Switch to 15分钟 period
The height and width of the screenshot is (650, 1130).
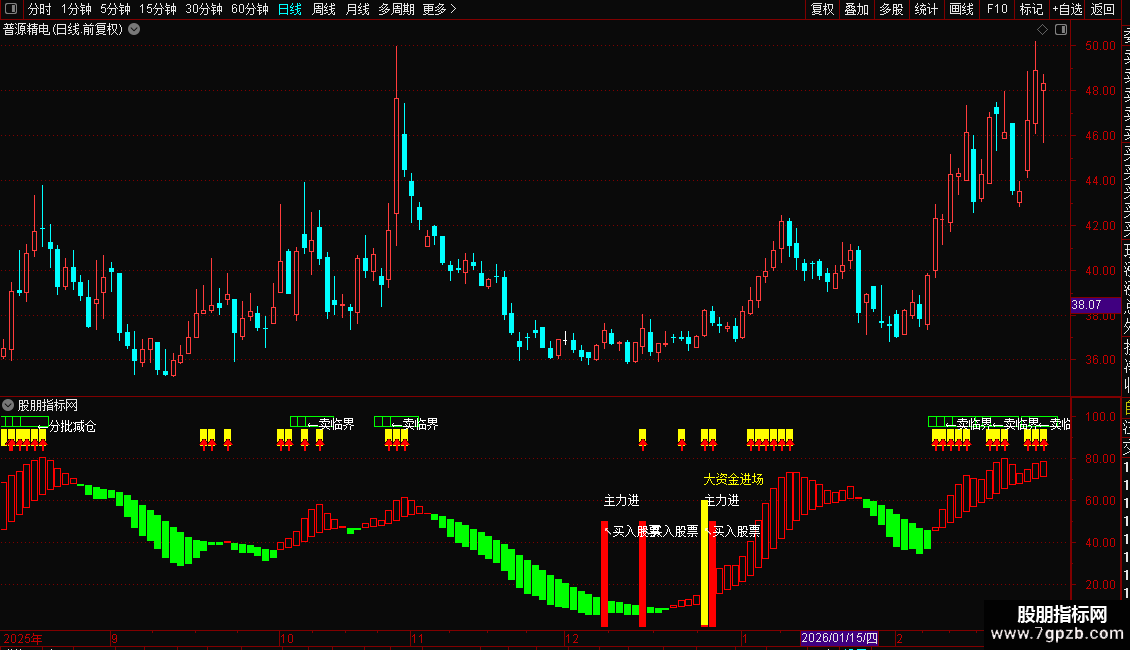pyautogui.click(x=158, y=9)
